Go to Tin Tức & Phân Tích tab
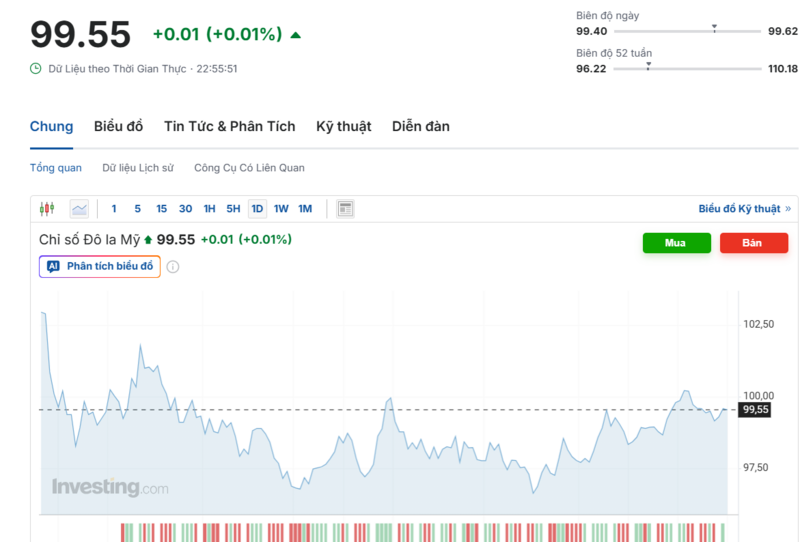Viewport: 800px width, 542px height. pos(230,126)
